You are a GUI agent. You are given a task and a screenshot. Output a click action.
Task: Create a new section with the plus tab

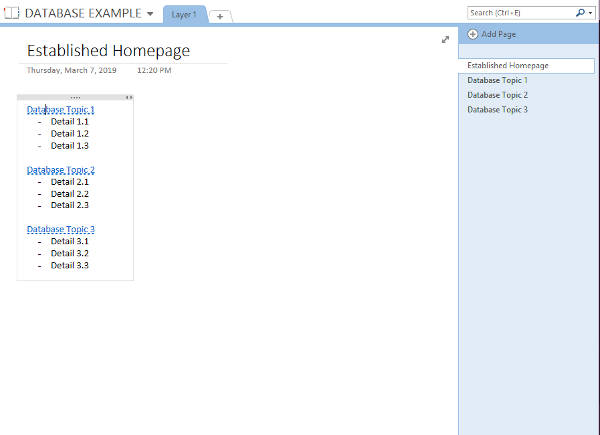coord(220,16)
